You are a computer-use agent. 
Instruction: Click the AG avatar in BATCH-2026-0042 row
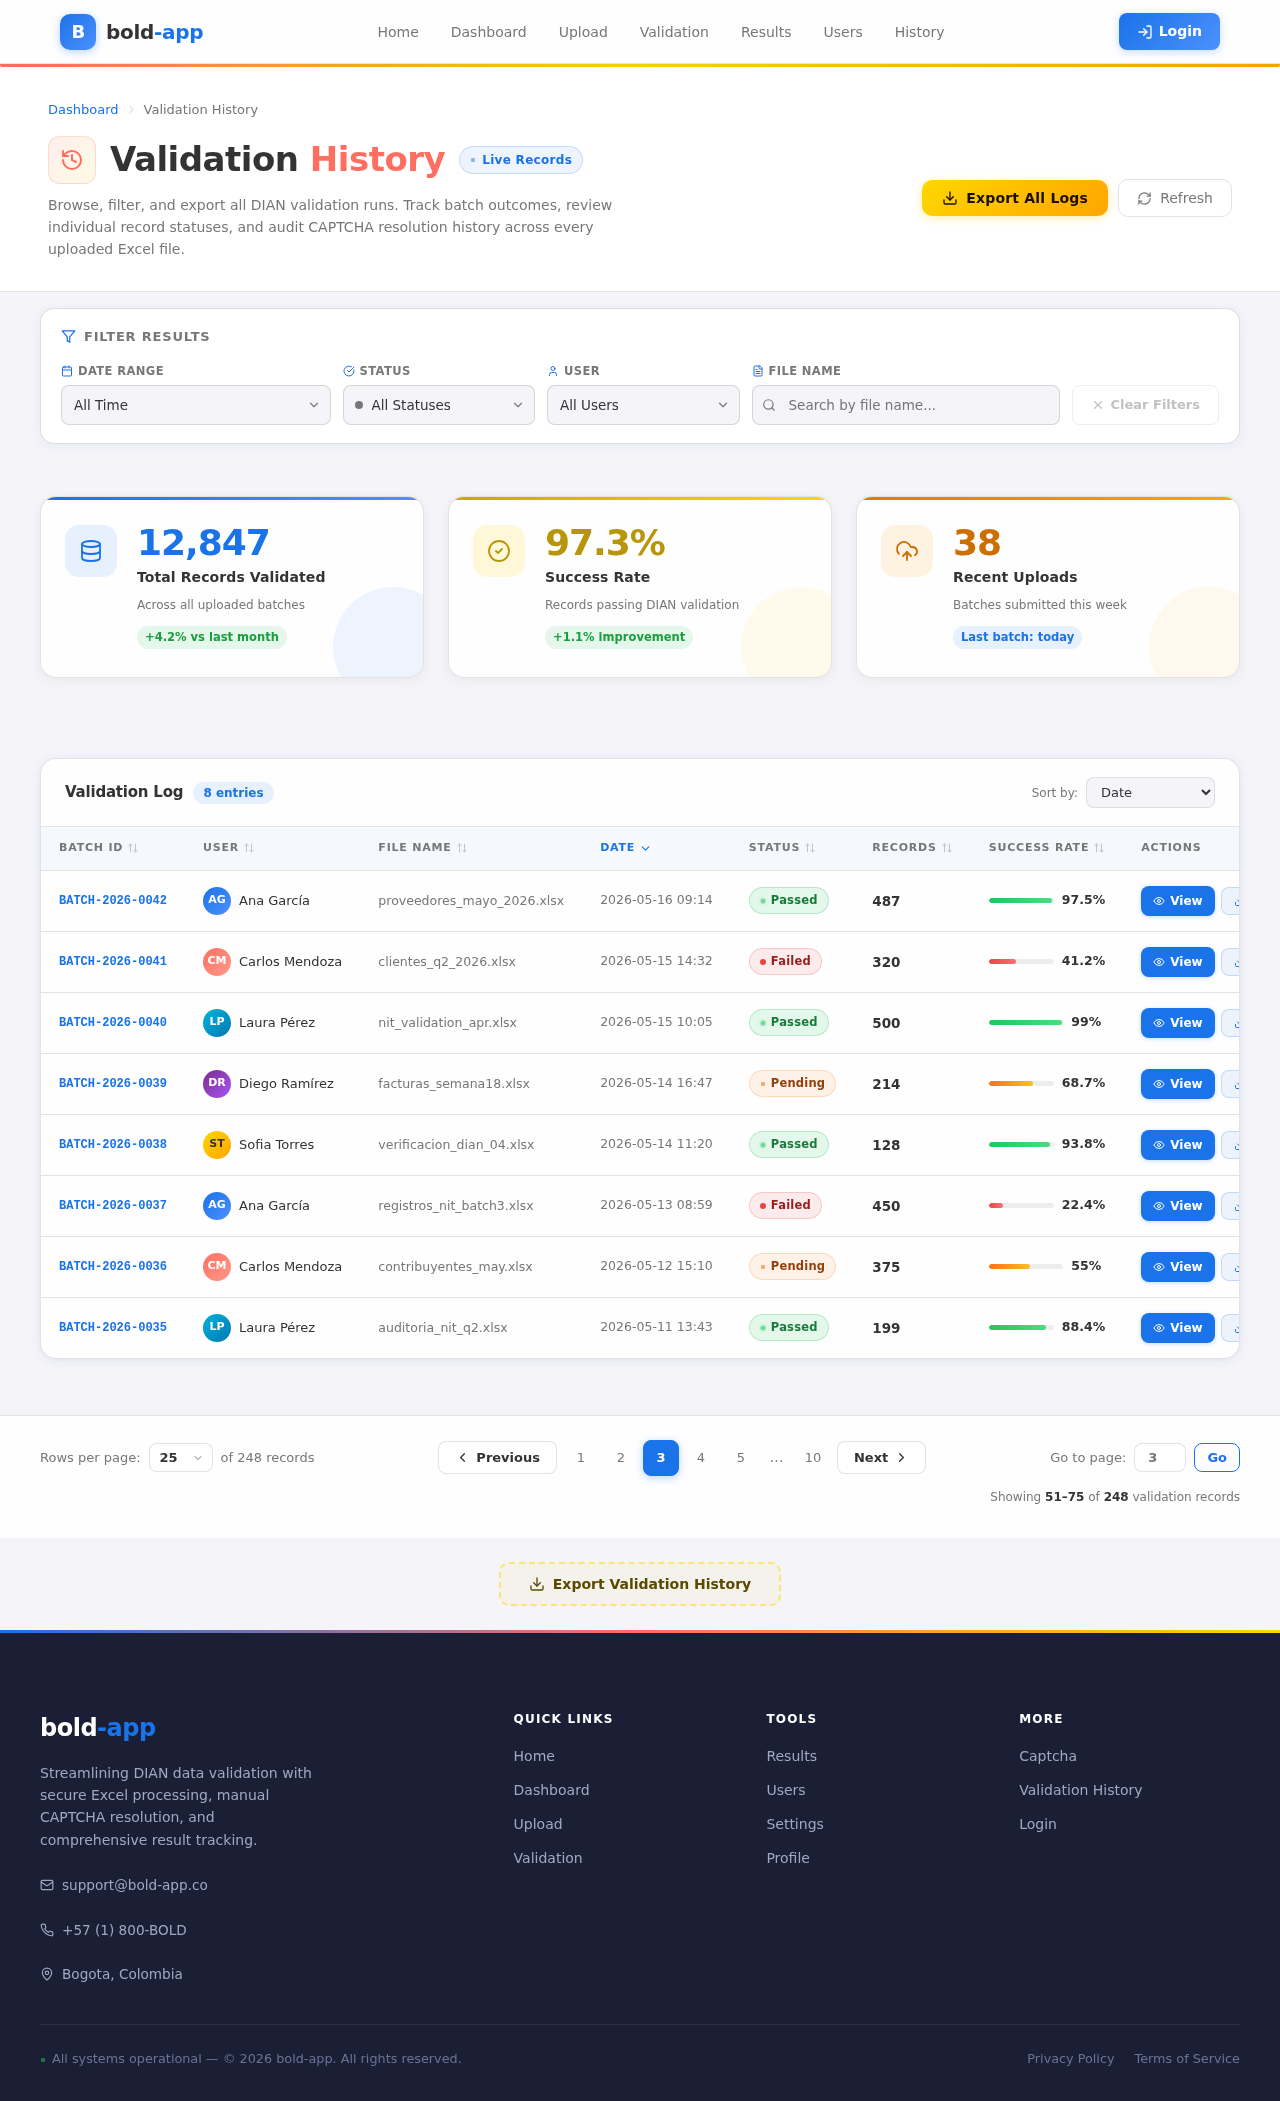pyautogui.click(x=217, y=901)
